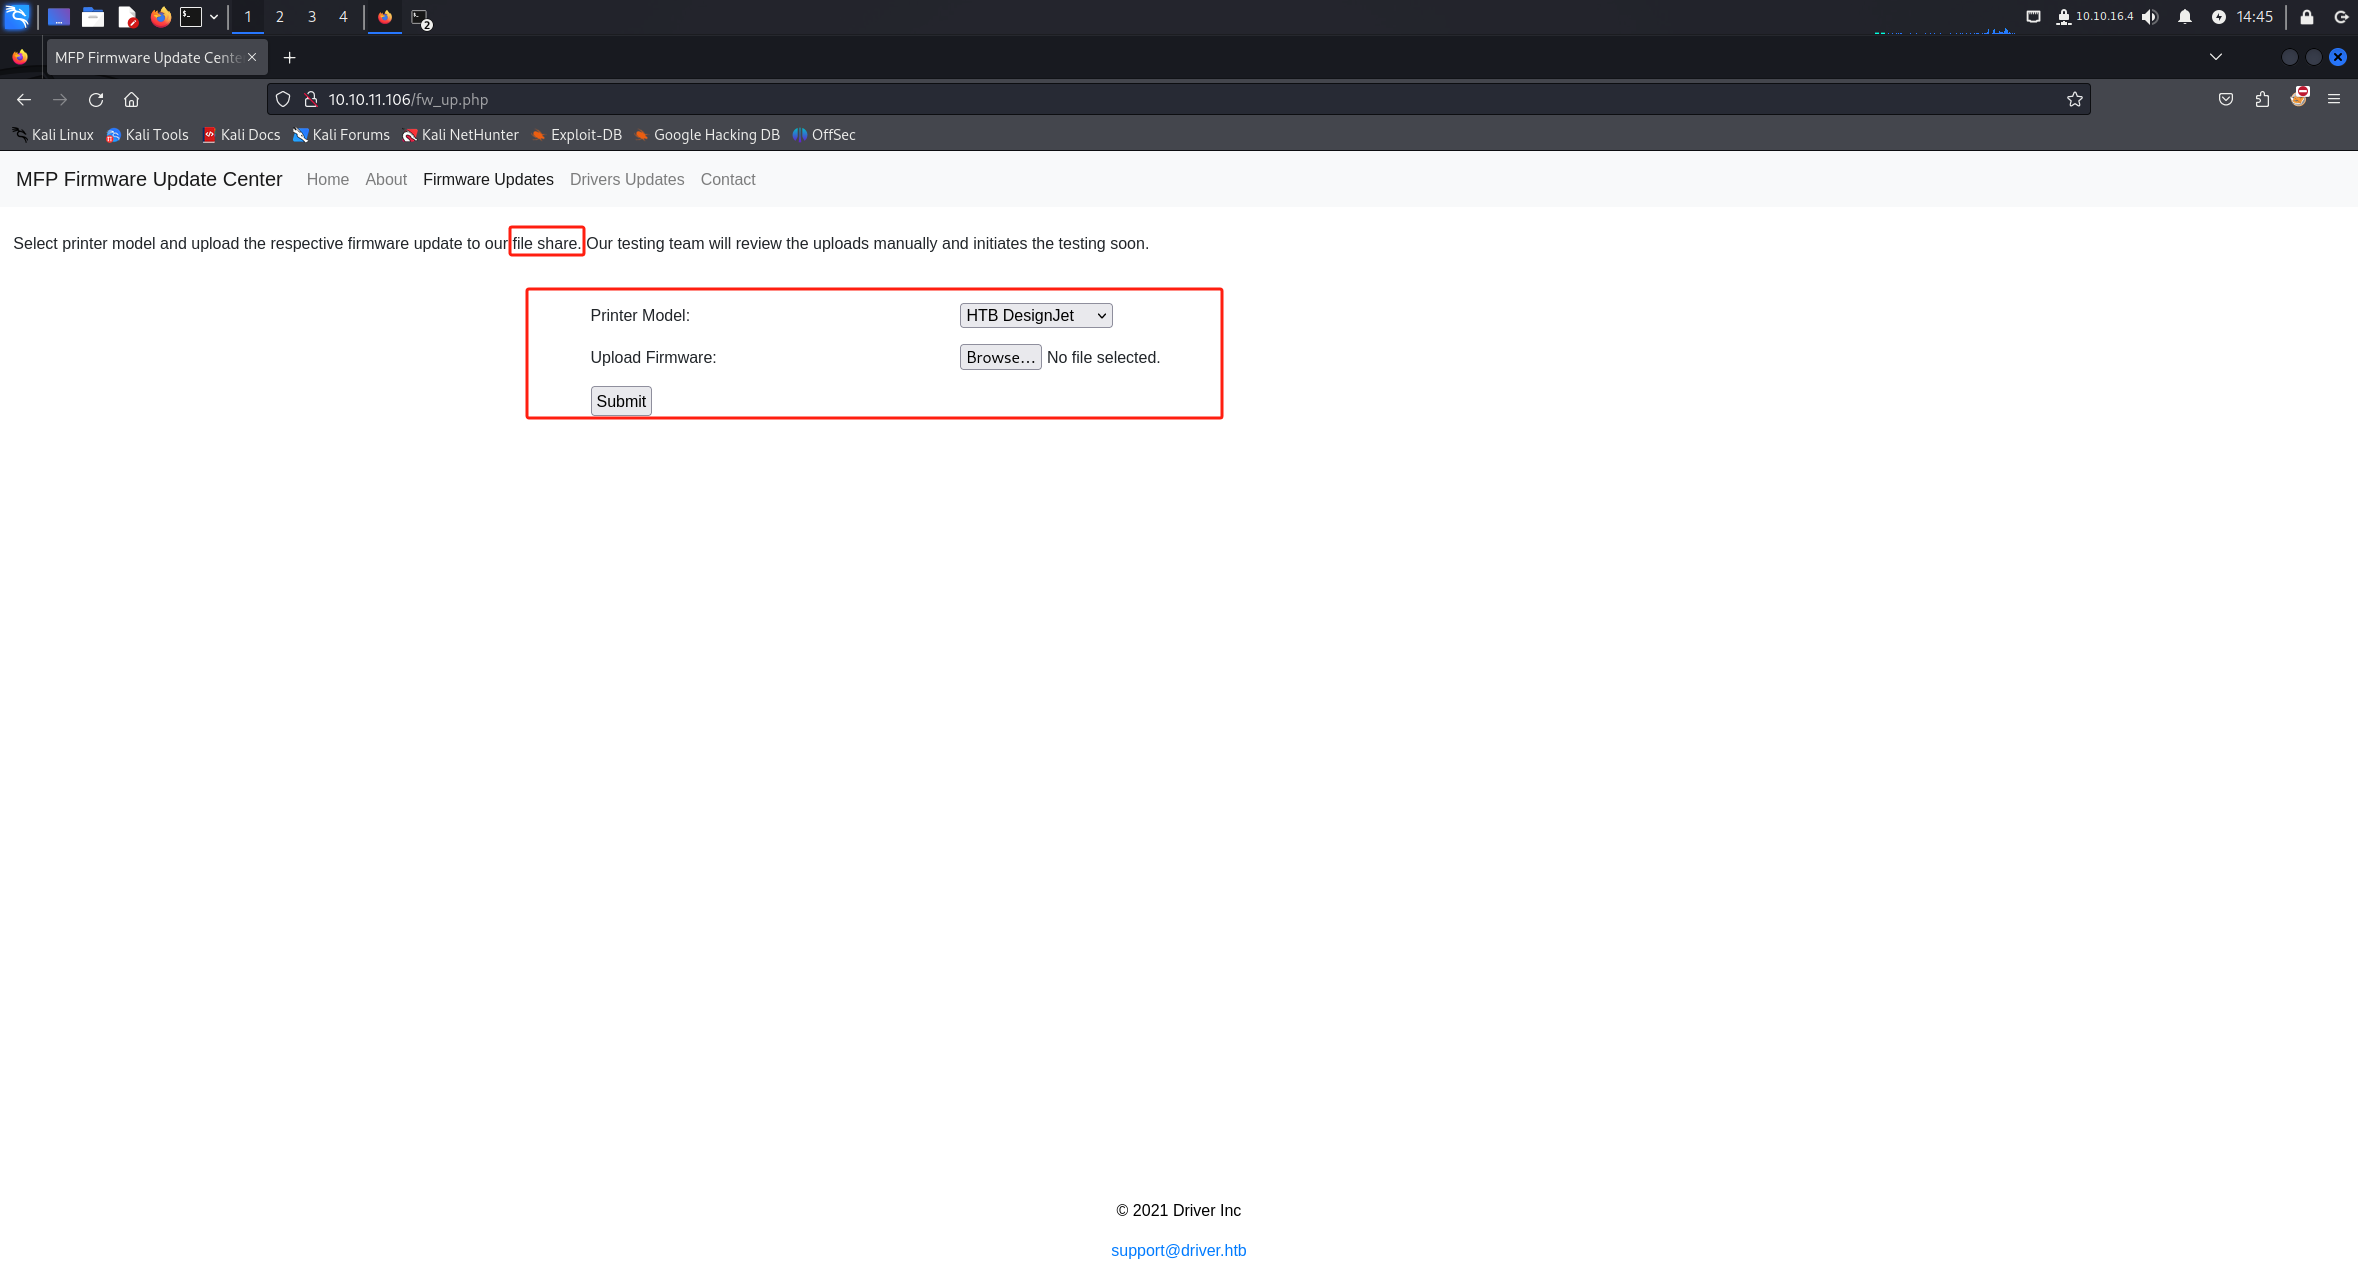Open the notifications bell in system tray
2358x1278 pixels.
(x=2185, y=17)
